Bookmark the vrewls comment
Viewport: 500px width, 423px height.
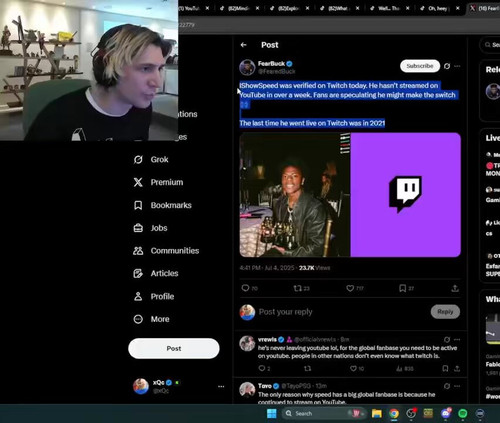(x=445, y=368)
